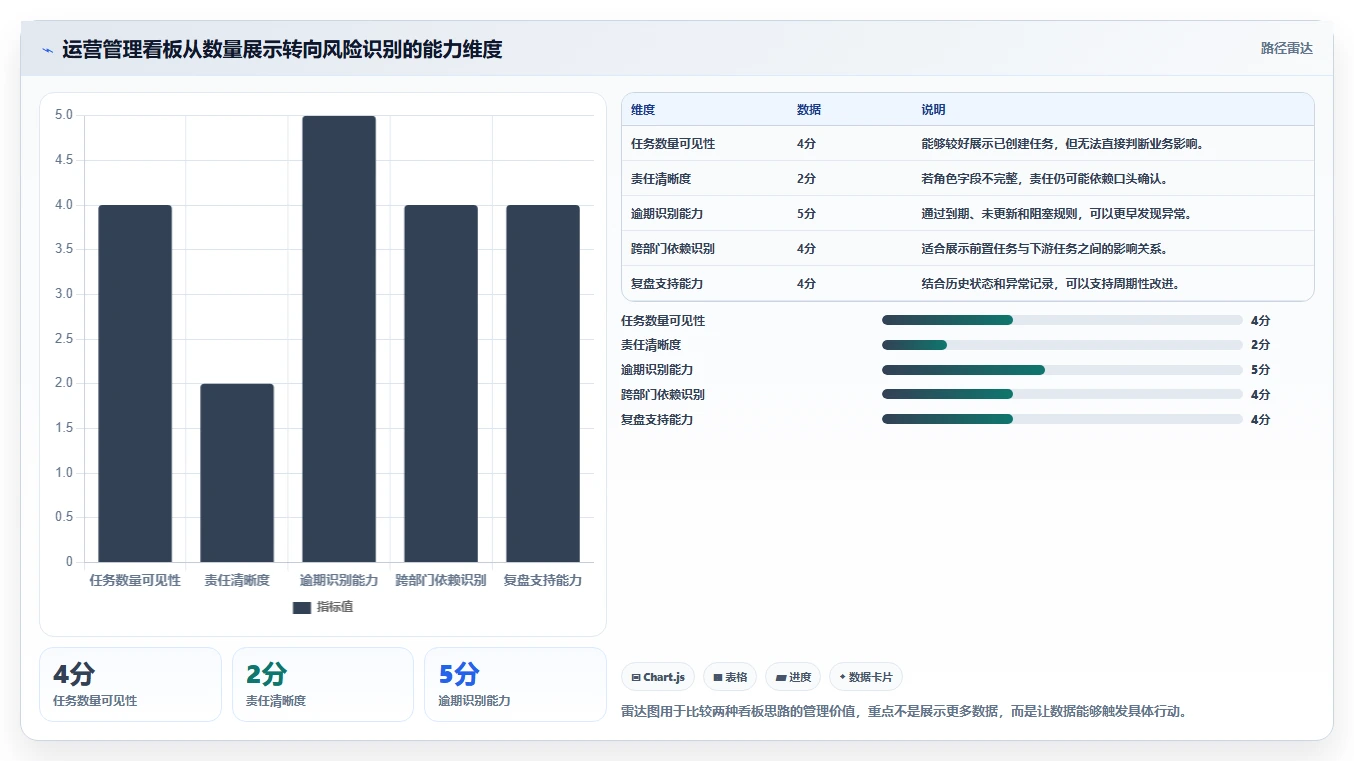This screenshot has height=761, width=1354.
Task: Click the 数据 column header
Action: 809,110
